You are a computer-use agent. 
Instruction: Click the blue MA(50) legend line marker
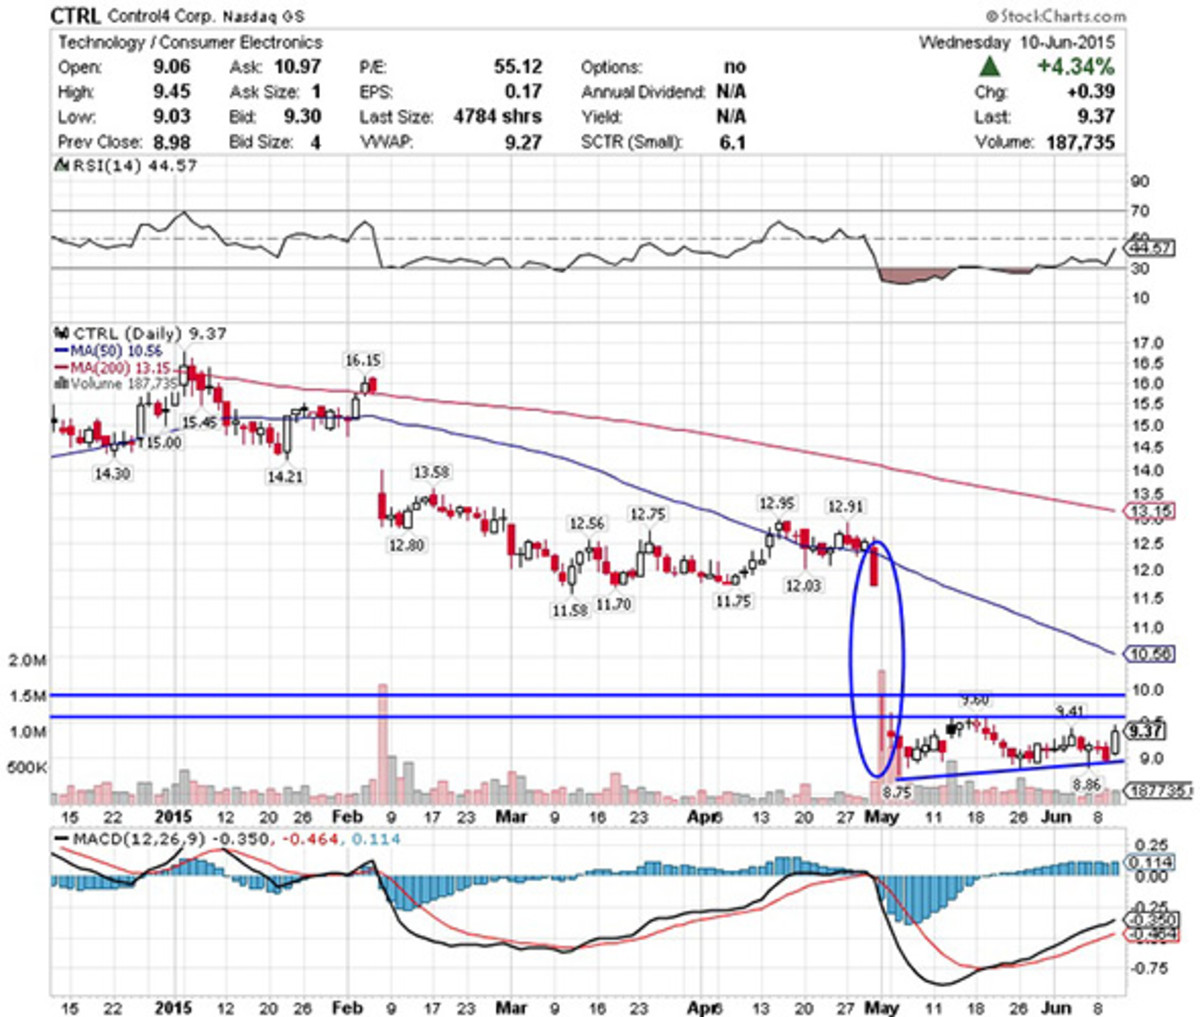click(61, 351)
